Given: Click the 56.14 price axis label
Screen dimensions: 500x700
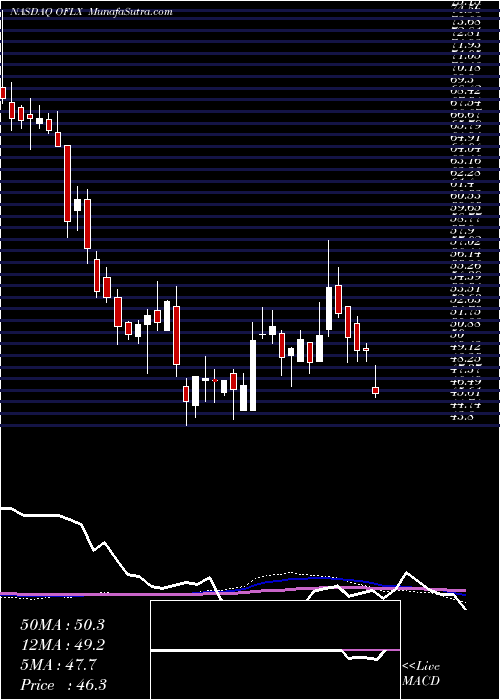Looking at the screenshot, I should pyautogui.click(x=464, y=254).
